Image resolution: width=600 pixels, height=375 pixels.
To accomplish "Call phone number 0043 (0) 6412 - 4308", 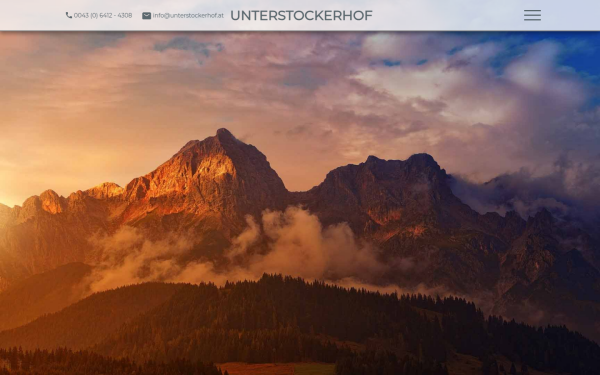I will pos(103,15).
